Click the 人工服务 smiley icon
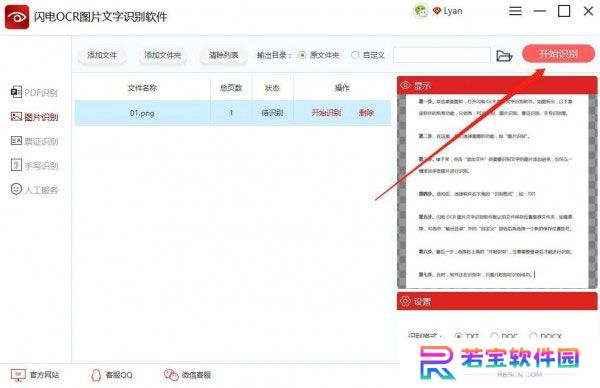The image size is (600, 388). [x=16, y=189]
